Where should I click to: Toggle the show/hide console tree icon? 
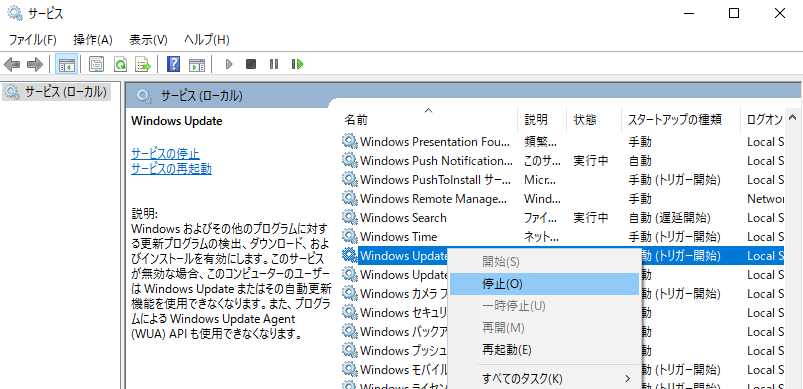click(x=67, y=64)
